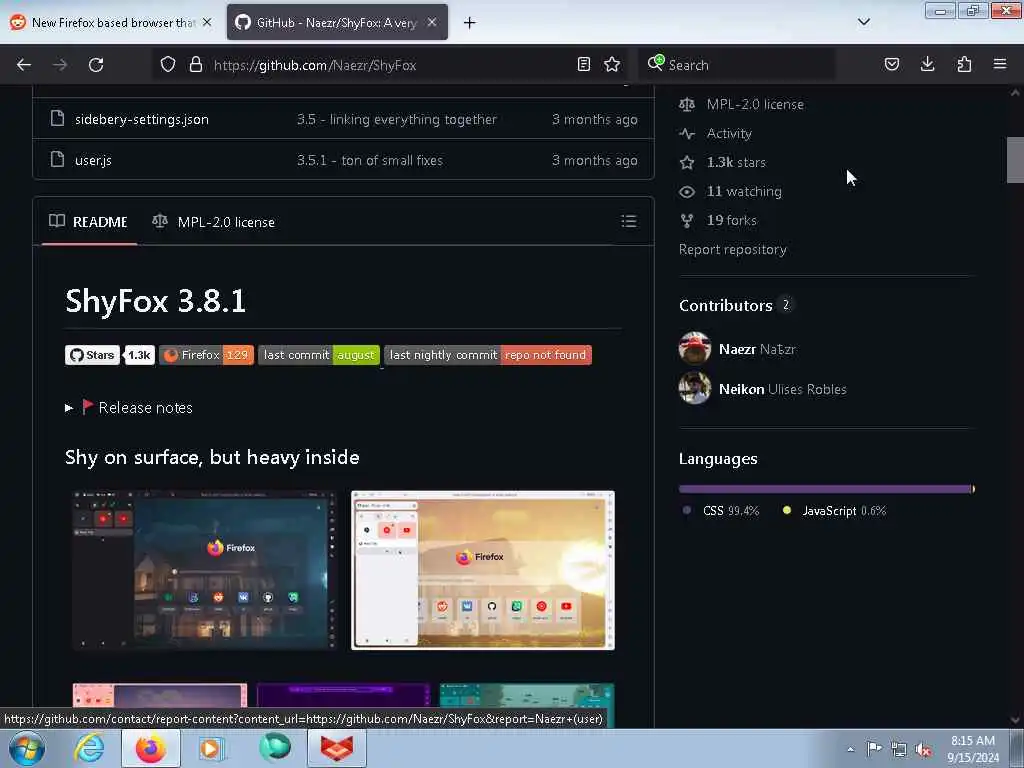Screen dimensions: 1024x768
Task: Click the Action Center flag tray icon
Action: click(x=874, y=749)
